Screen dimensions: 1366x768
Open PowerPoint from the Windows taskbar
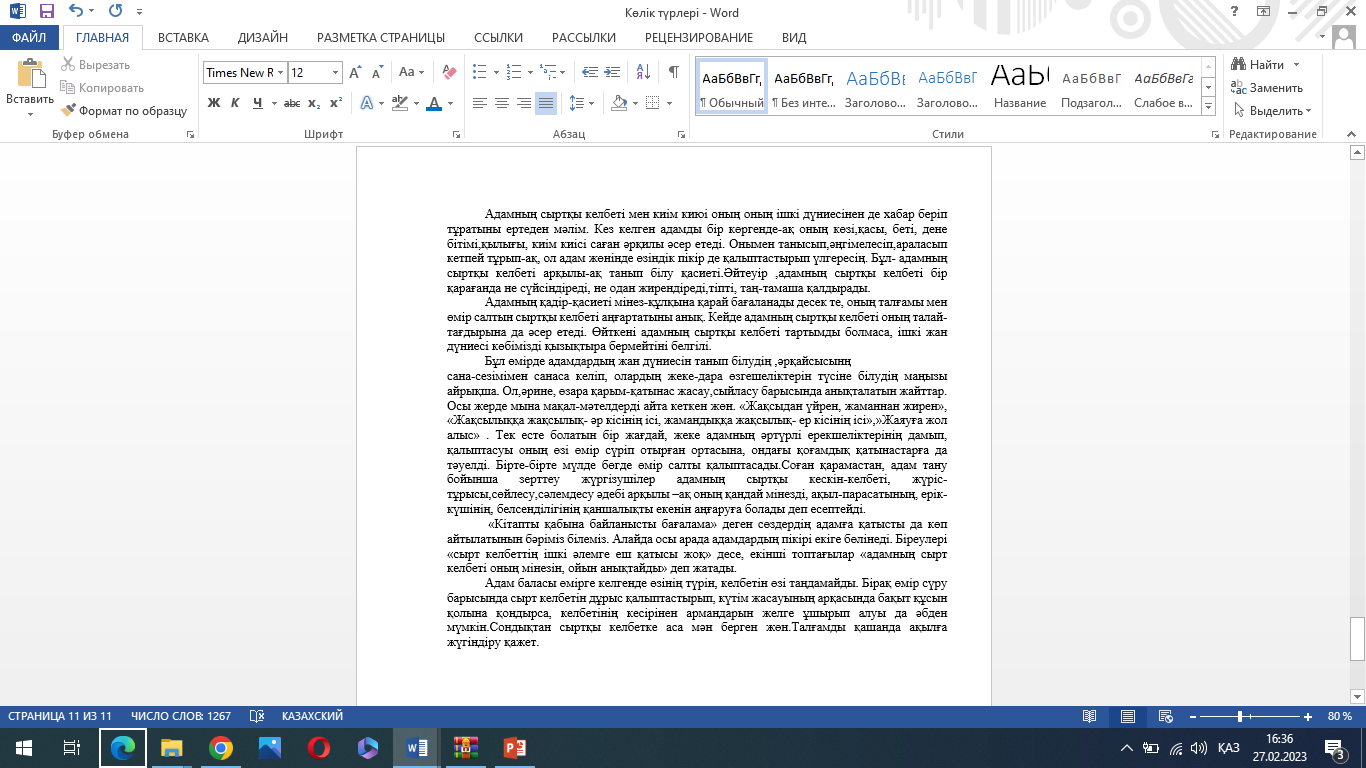(x=514, y=747)
